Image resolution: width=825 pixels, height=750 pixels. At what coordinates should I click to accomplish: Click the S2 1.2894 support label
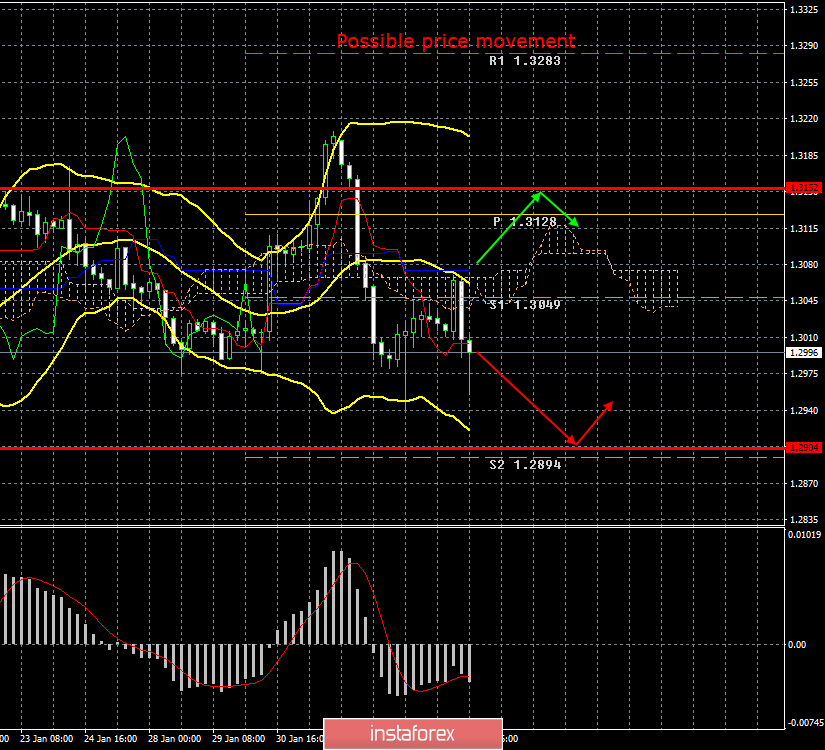point(525,465)
